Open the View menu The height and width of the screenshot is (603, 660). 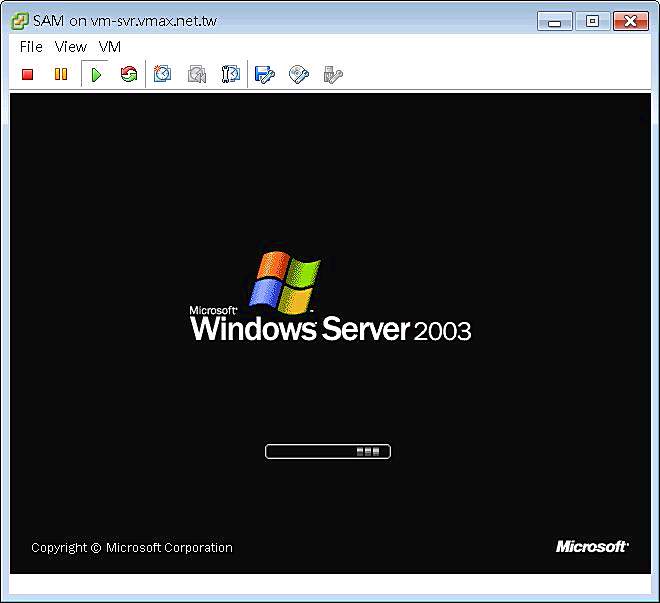tap(71, 47)
